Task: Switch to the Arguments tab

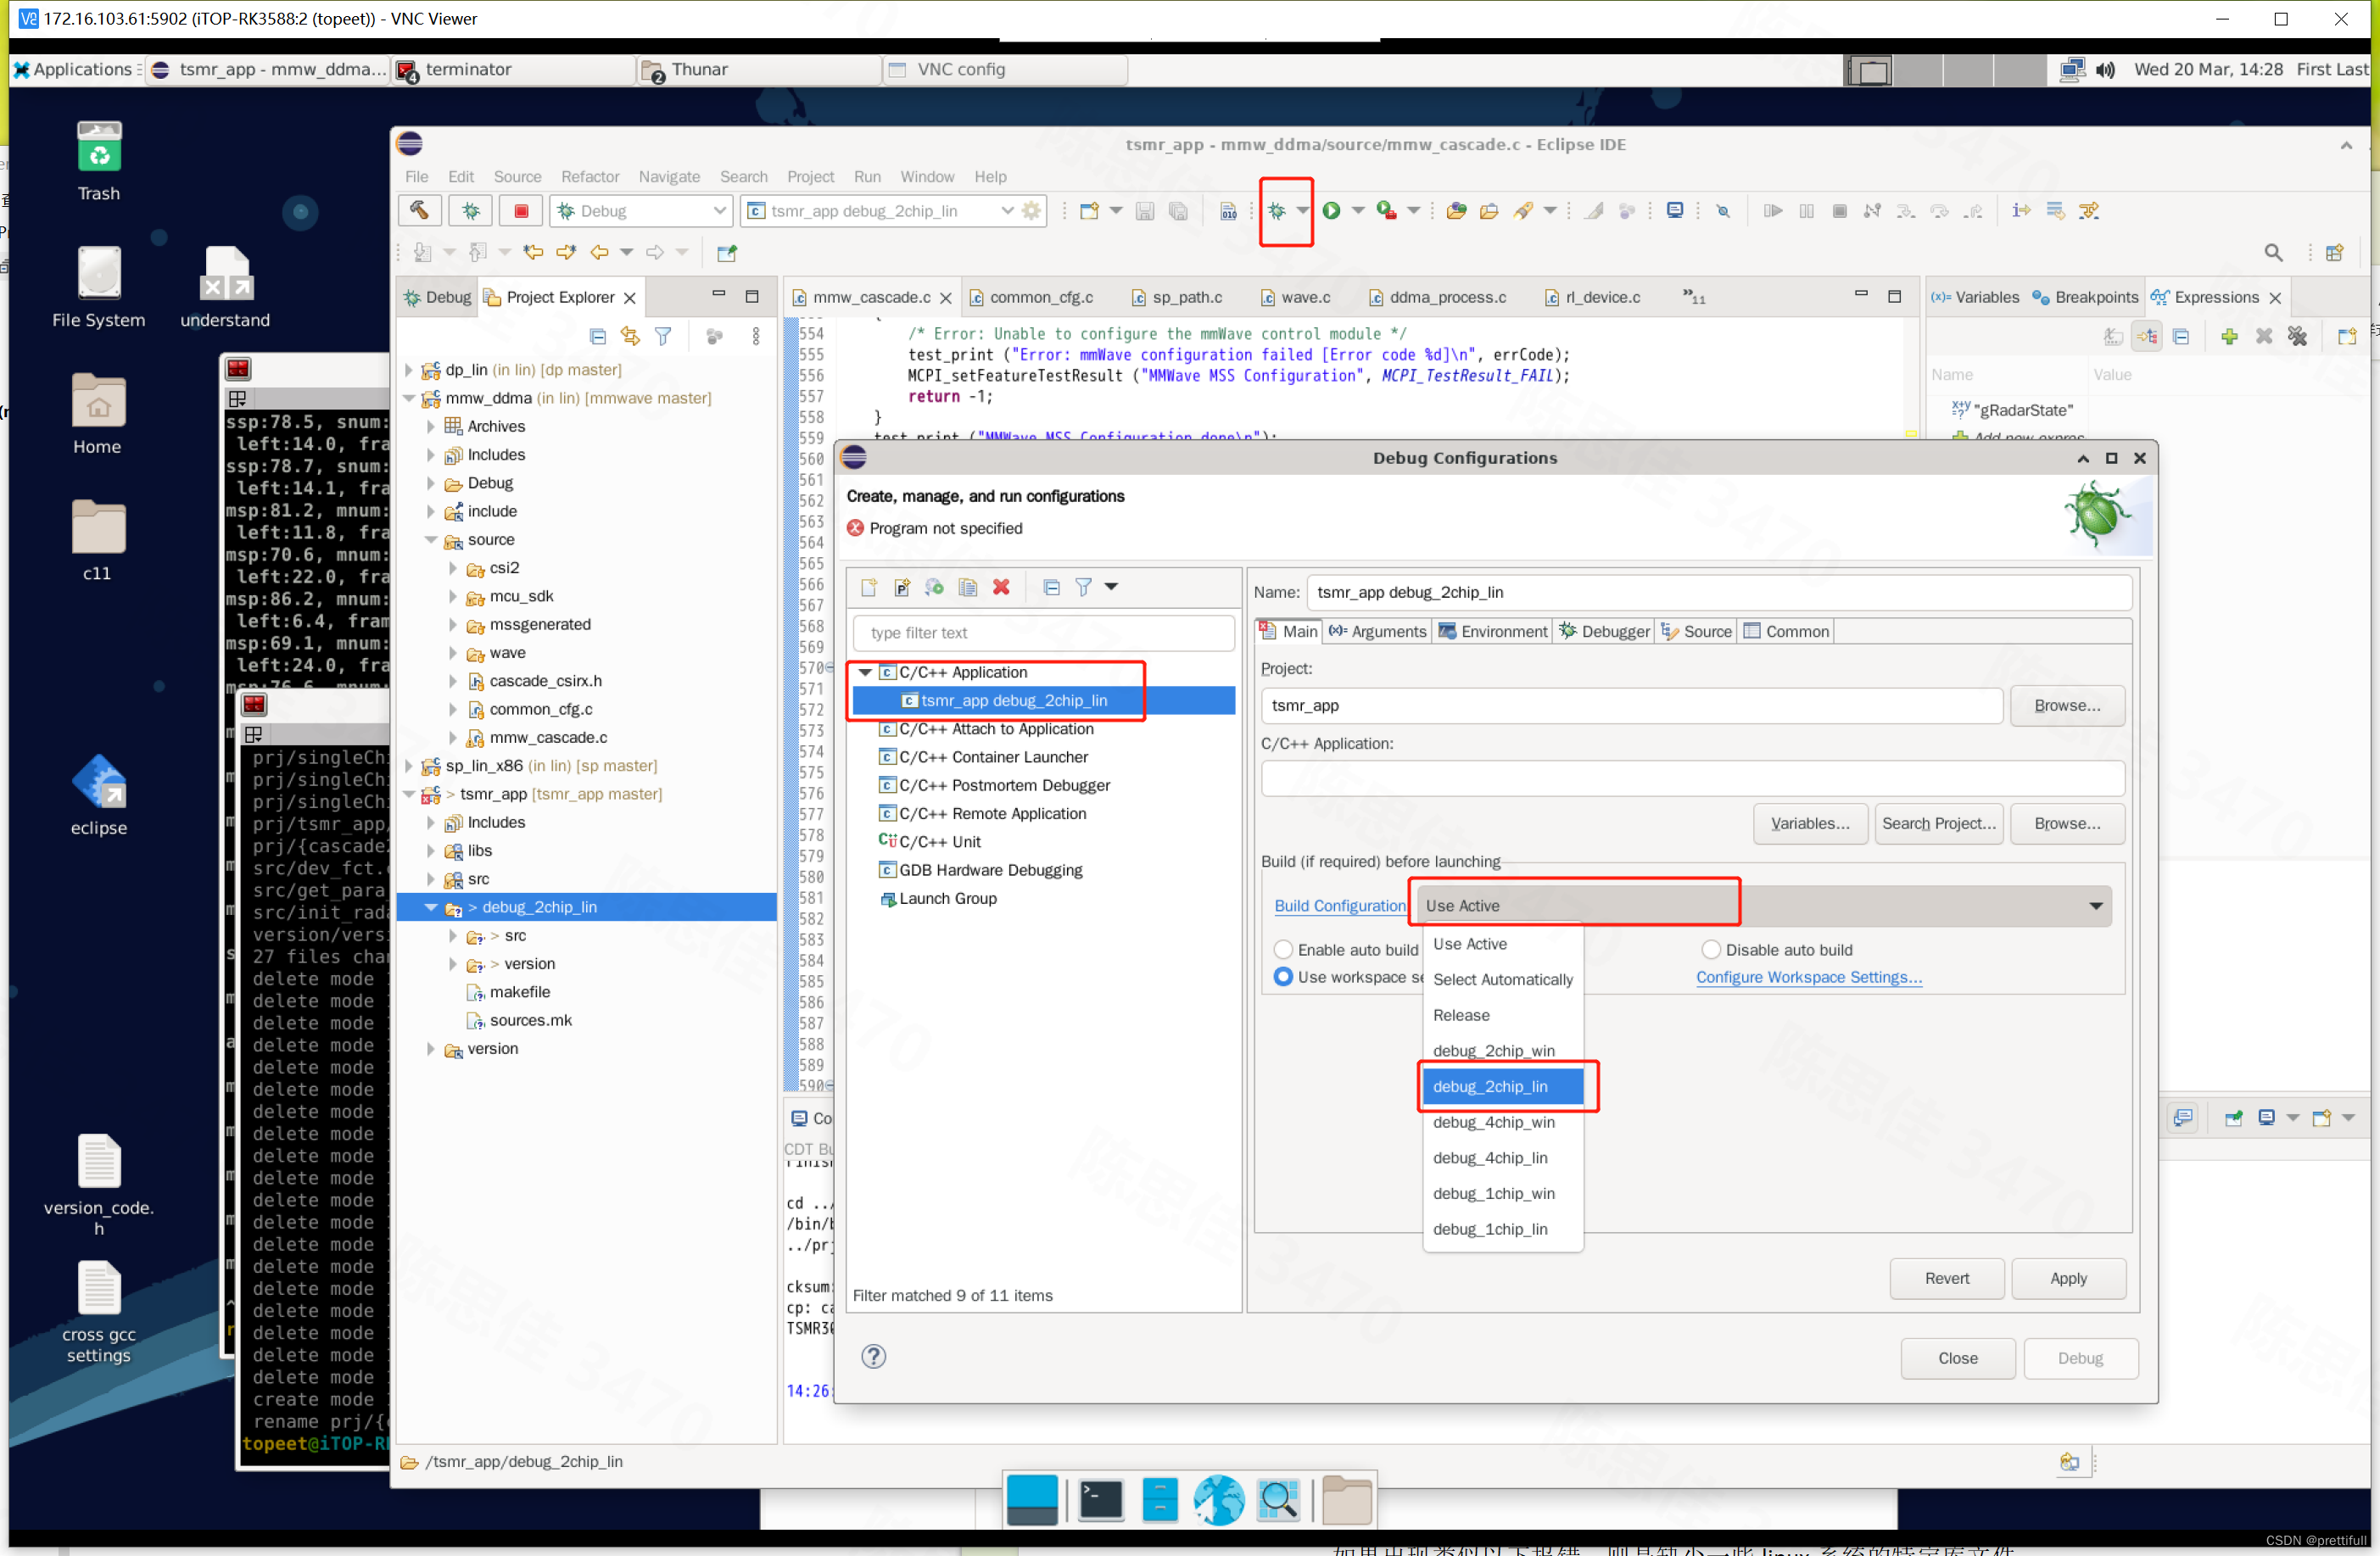Action: (x=1377, y=631)
